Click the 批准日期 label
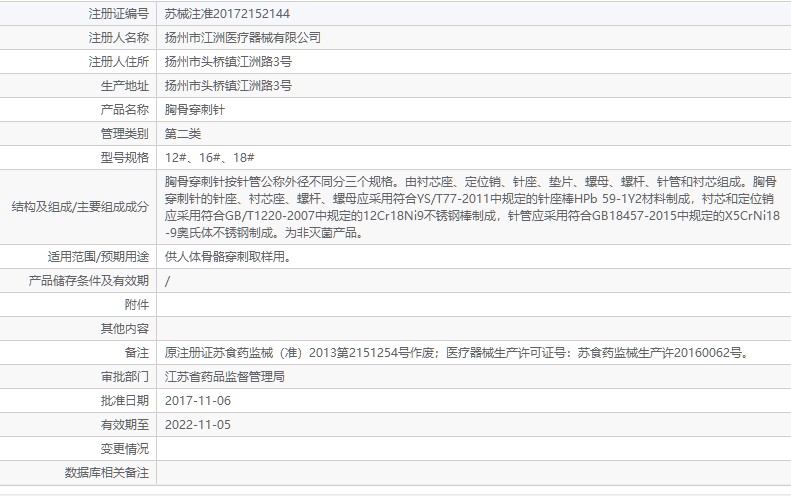The width and height of the screenshot is (791, 496). tap(125, 401)
